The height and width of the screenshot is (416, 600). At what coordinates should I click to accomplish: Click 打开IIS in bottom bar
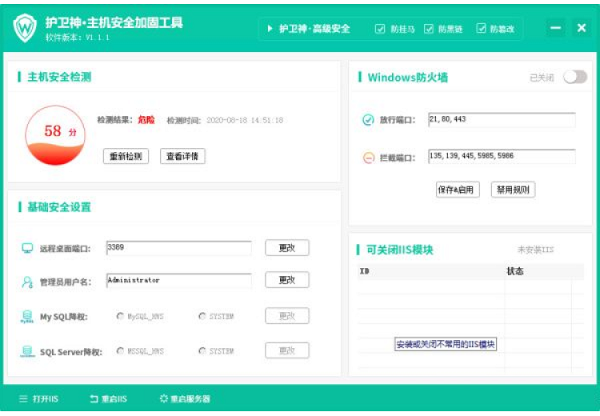(x=46, y=399)
